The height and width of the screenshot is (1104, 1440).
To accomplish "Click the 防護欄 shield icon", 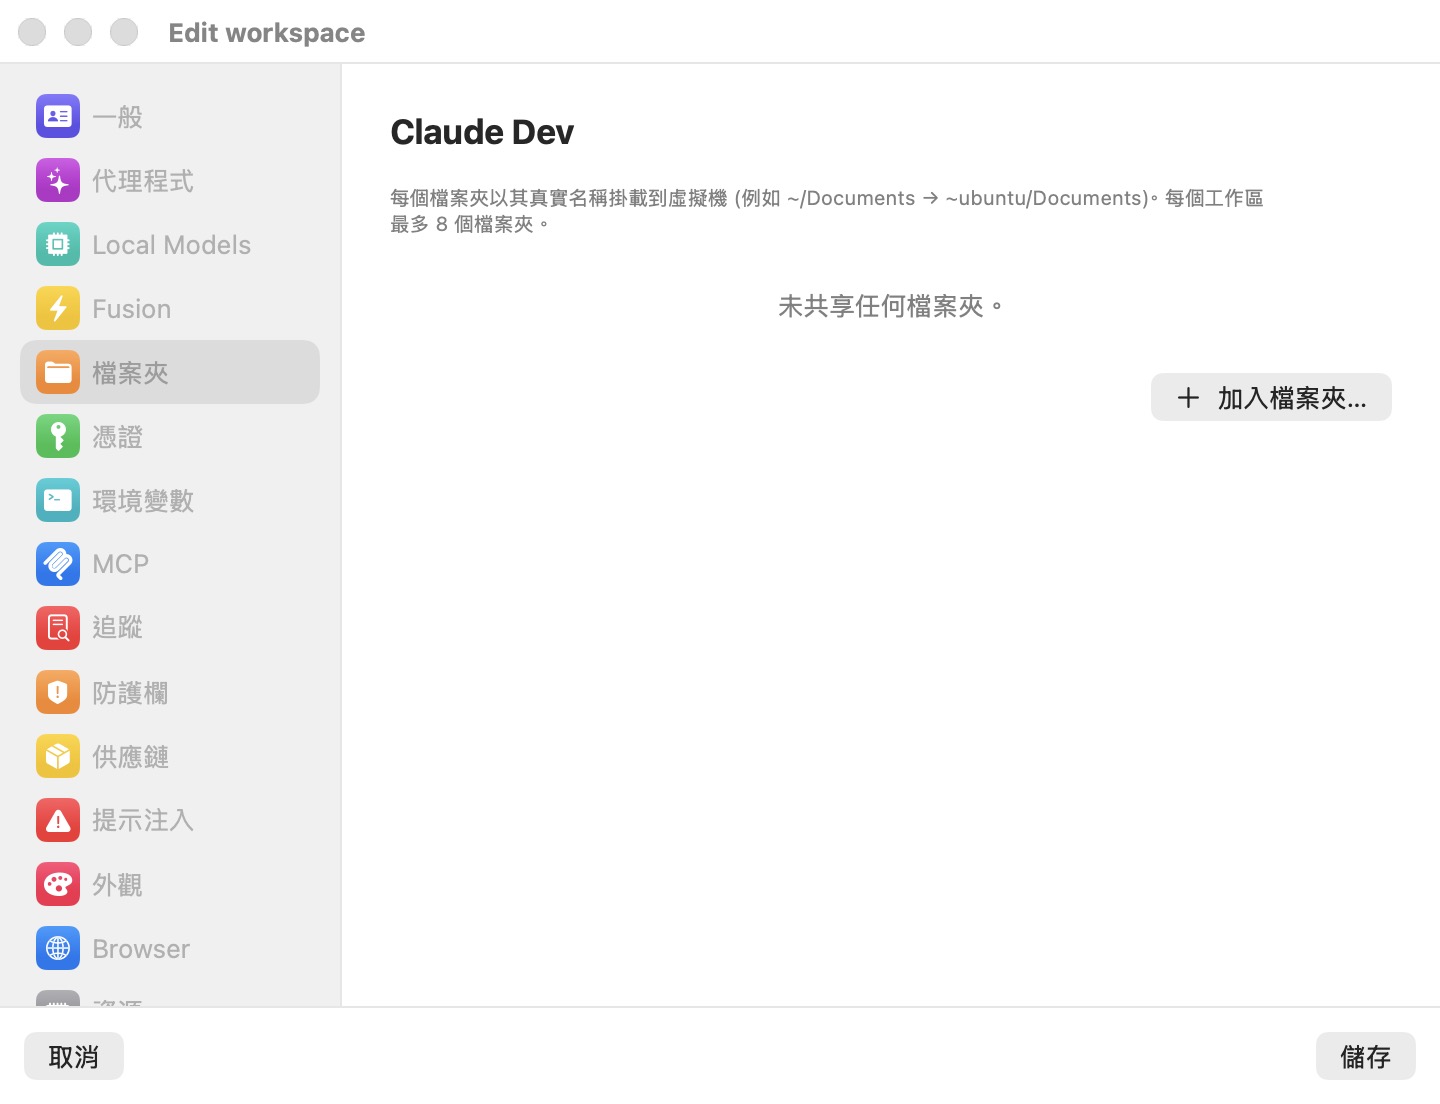I will [58, 692].
